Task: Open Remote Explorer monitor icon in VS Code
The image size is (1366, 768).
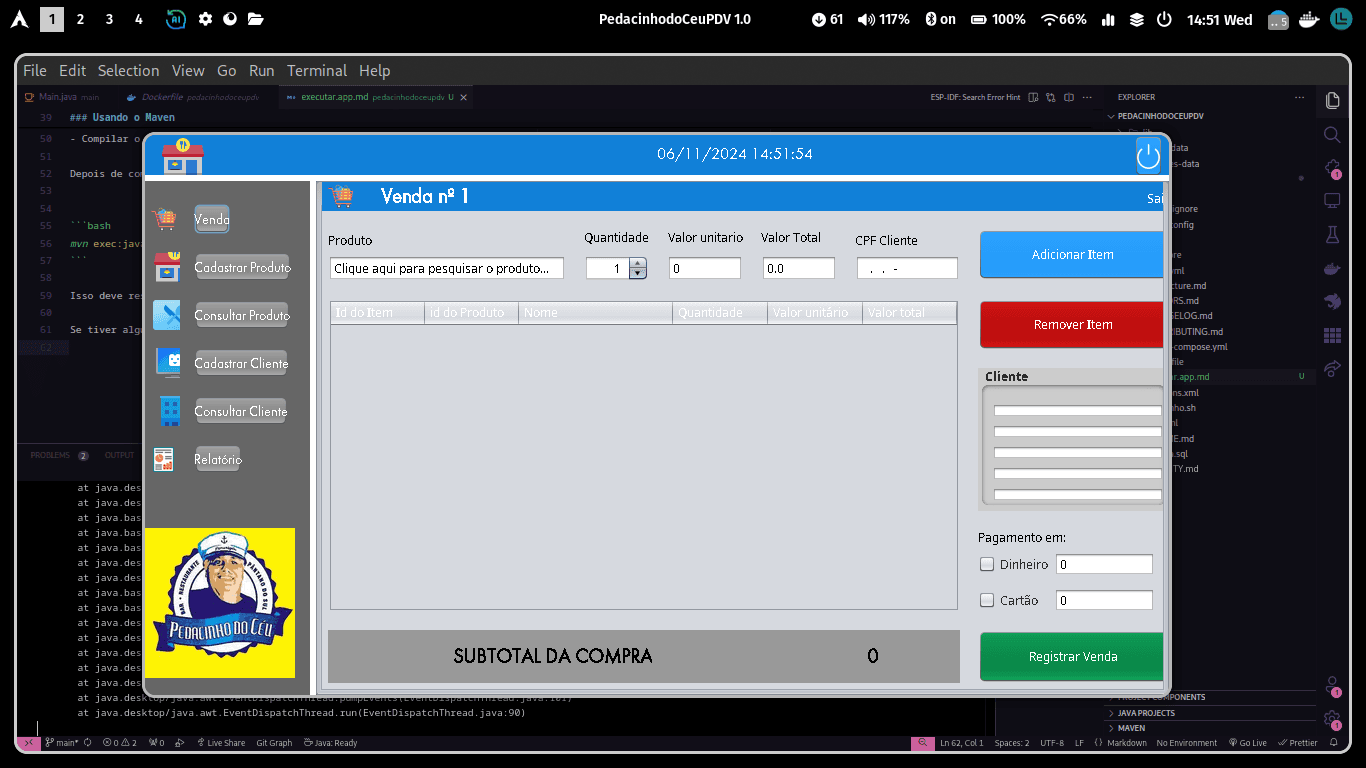Action: (1332, 201)
